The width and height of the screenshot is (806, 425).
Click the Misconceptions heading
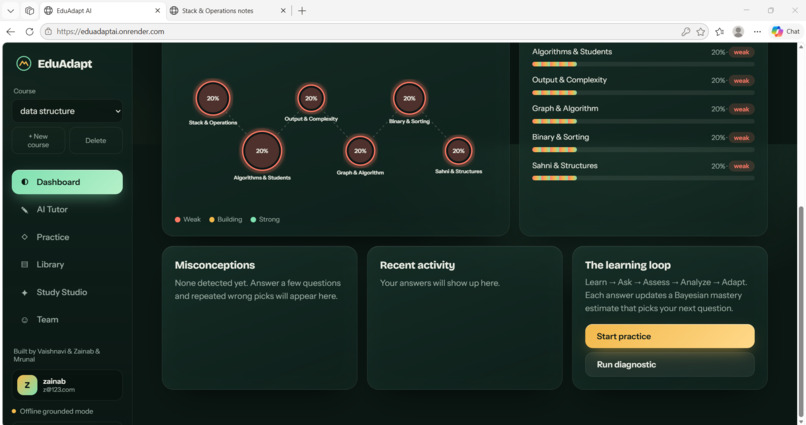pos(215,265)
